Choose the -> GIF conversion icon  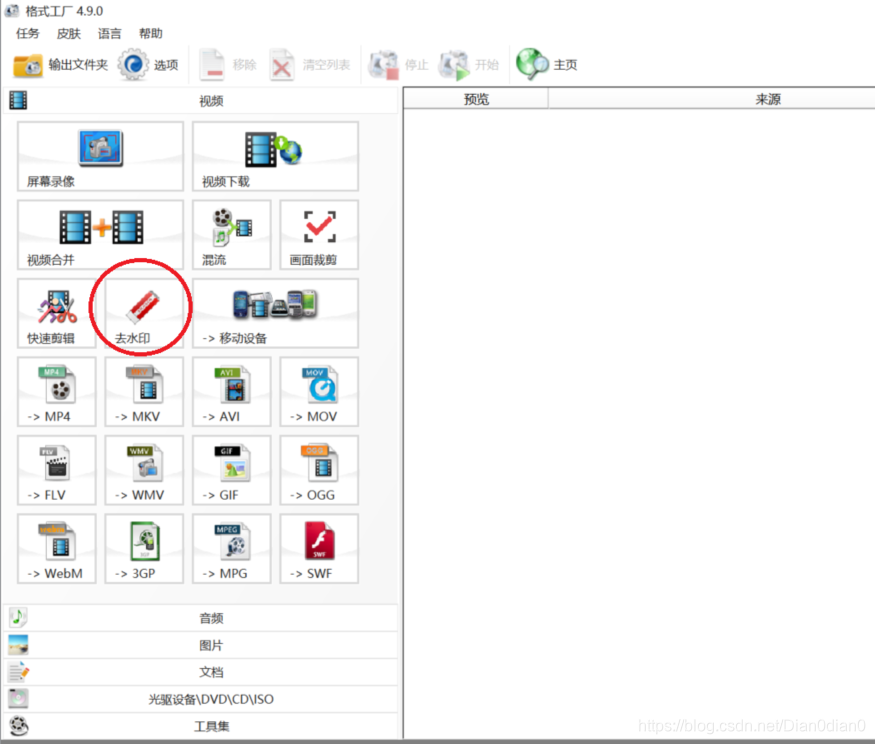point(232,471)
